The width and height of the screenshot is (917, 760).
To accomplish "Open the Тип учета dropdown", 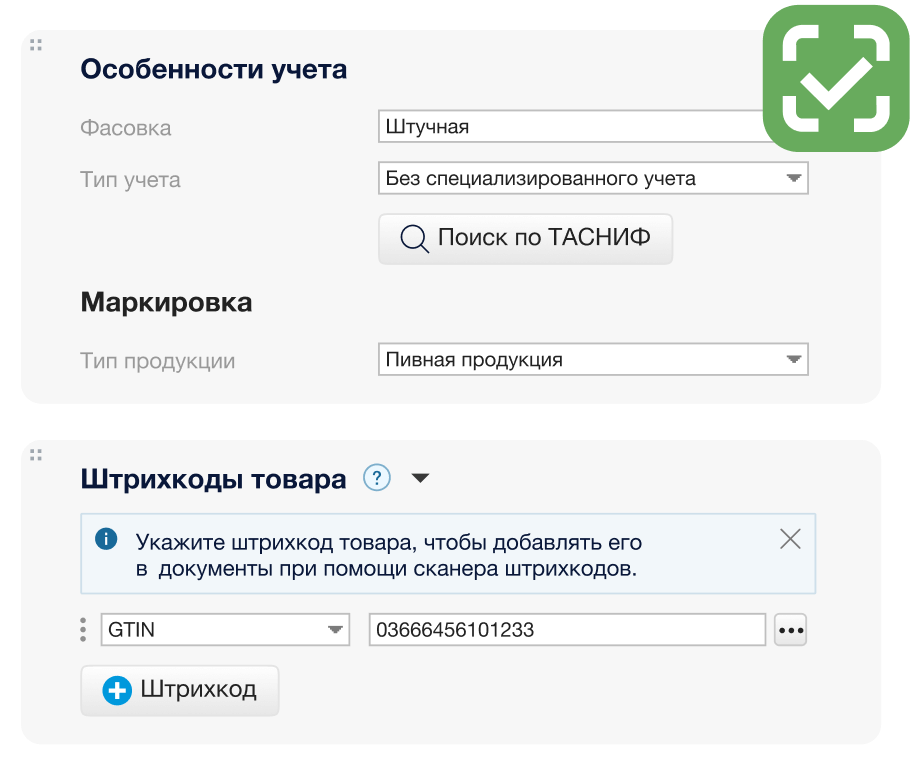I will [x=593, y=178].
